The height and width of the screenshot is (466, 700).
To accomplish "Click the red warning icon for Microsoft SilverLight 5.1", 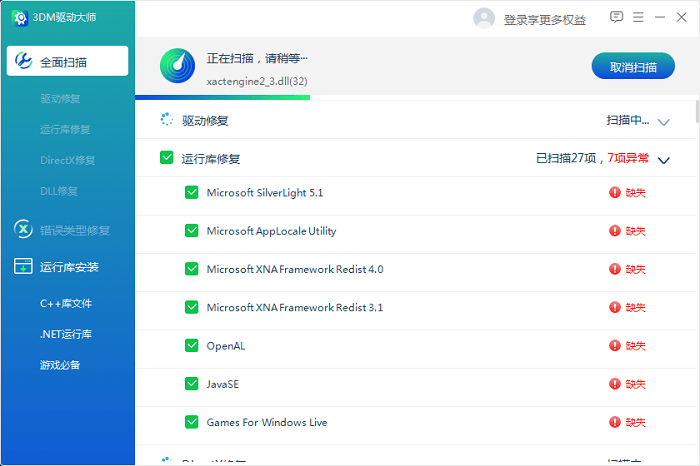I will (x=615, y=192).
